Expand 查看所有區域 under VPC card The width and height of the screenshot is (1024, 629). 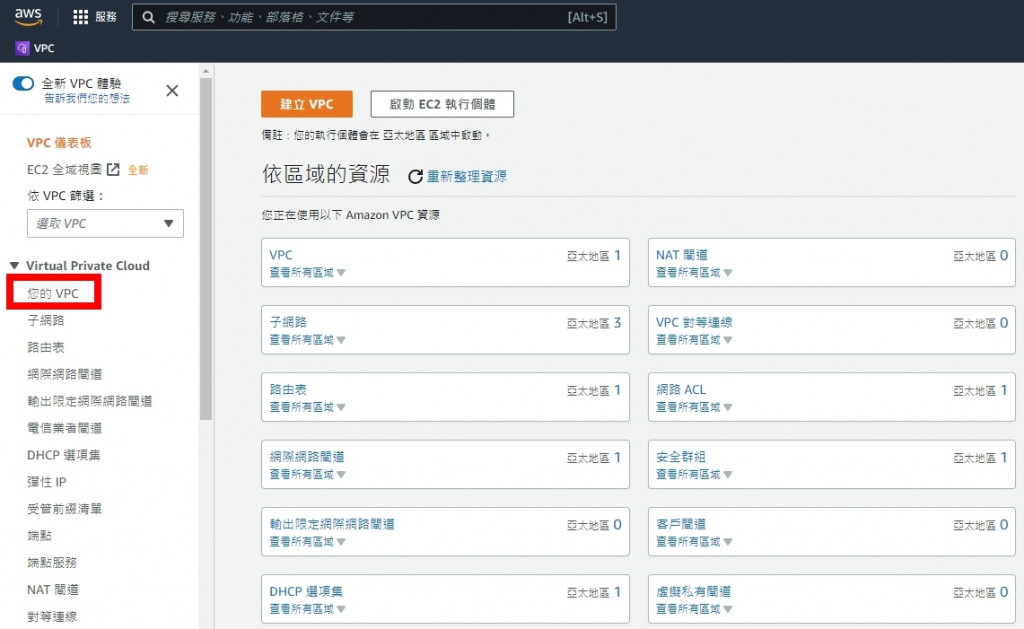point(307,272)
